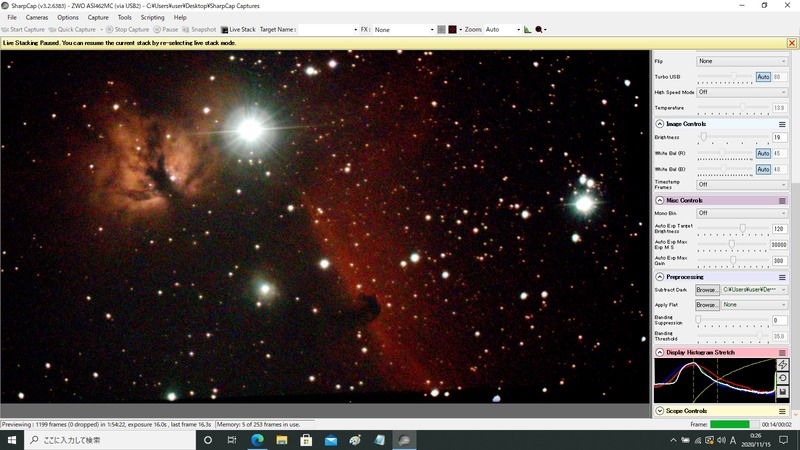Click the Banding Suppression value field
The height and width of the screenshot is (450, 800).
[x=779, y=320]
